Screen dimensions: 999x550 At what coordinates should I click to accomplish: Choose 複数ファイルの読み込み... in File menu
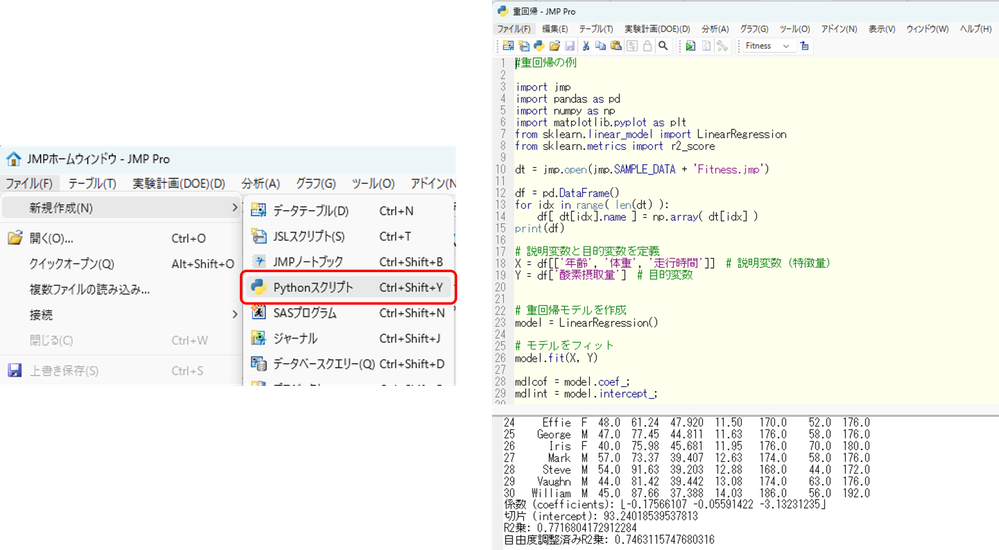(121, 289)
